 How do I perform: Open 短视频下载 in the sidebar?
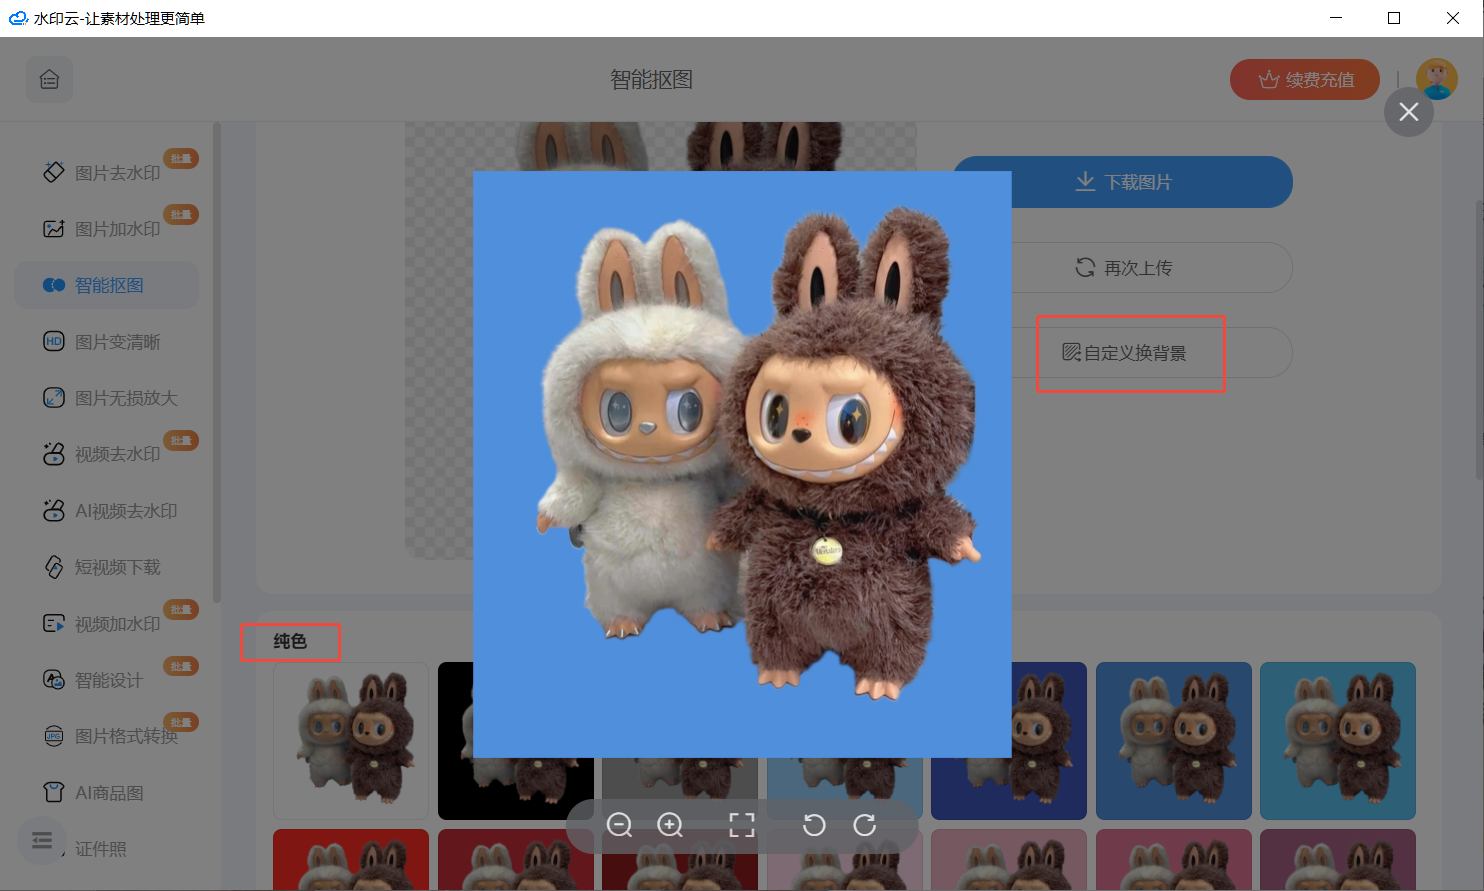point(107,567)
